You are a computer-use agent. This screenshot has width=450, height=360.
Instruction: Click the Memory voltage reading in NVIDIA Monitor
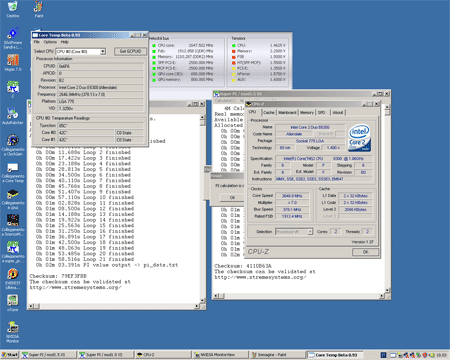(278, 51)
